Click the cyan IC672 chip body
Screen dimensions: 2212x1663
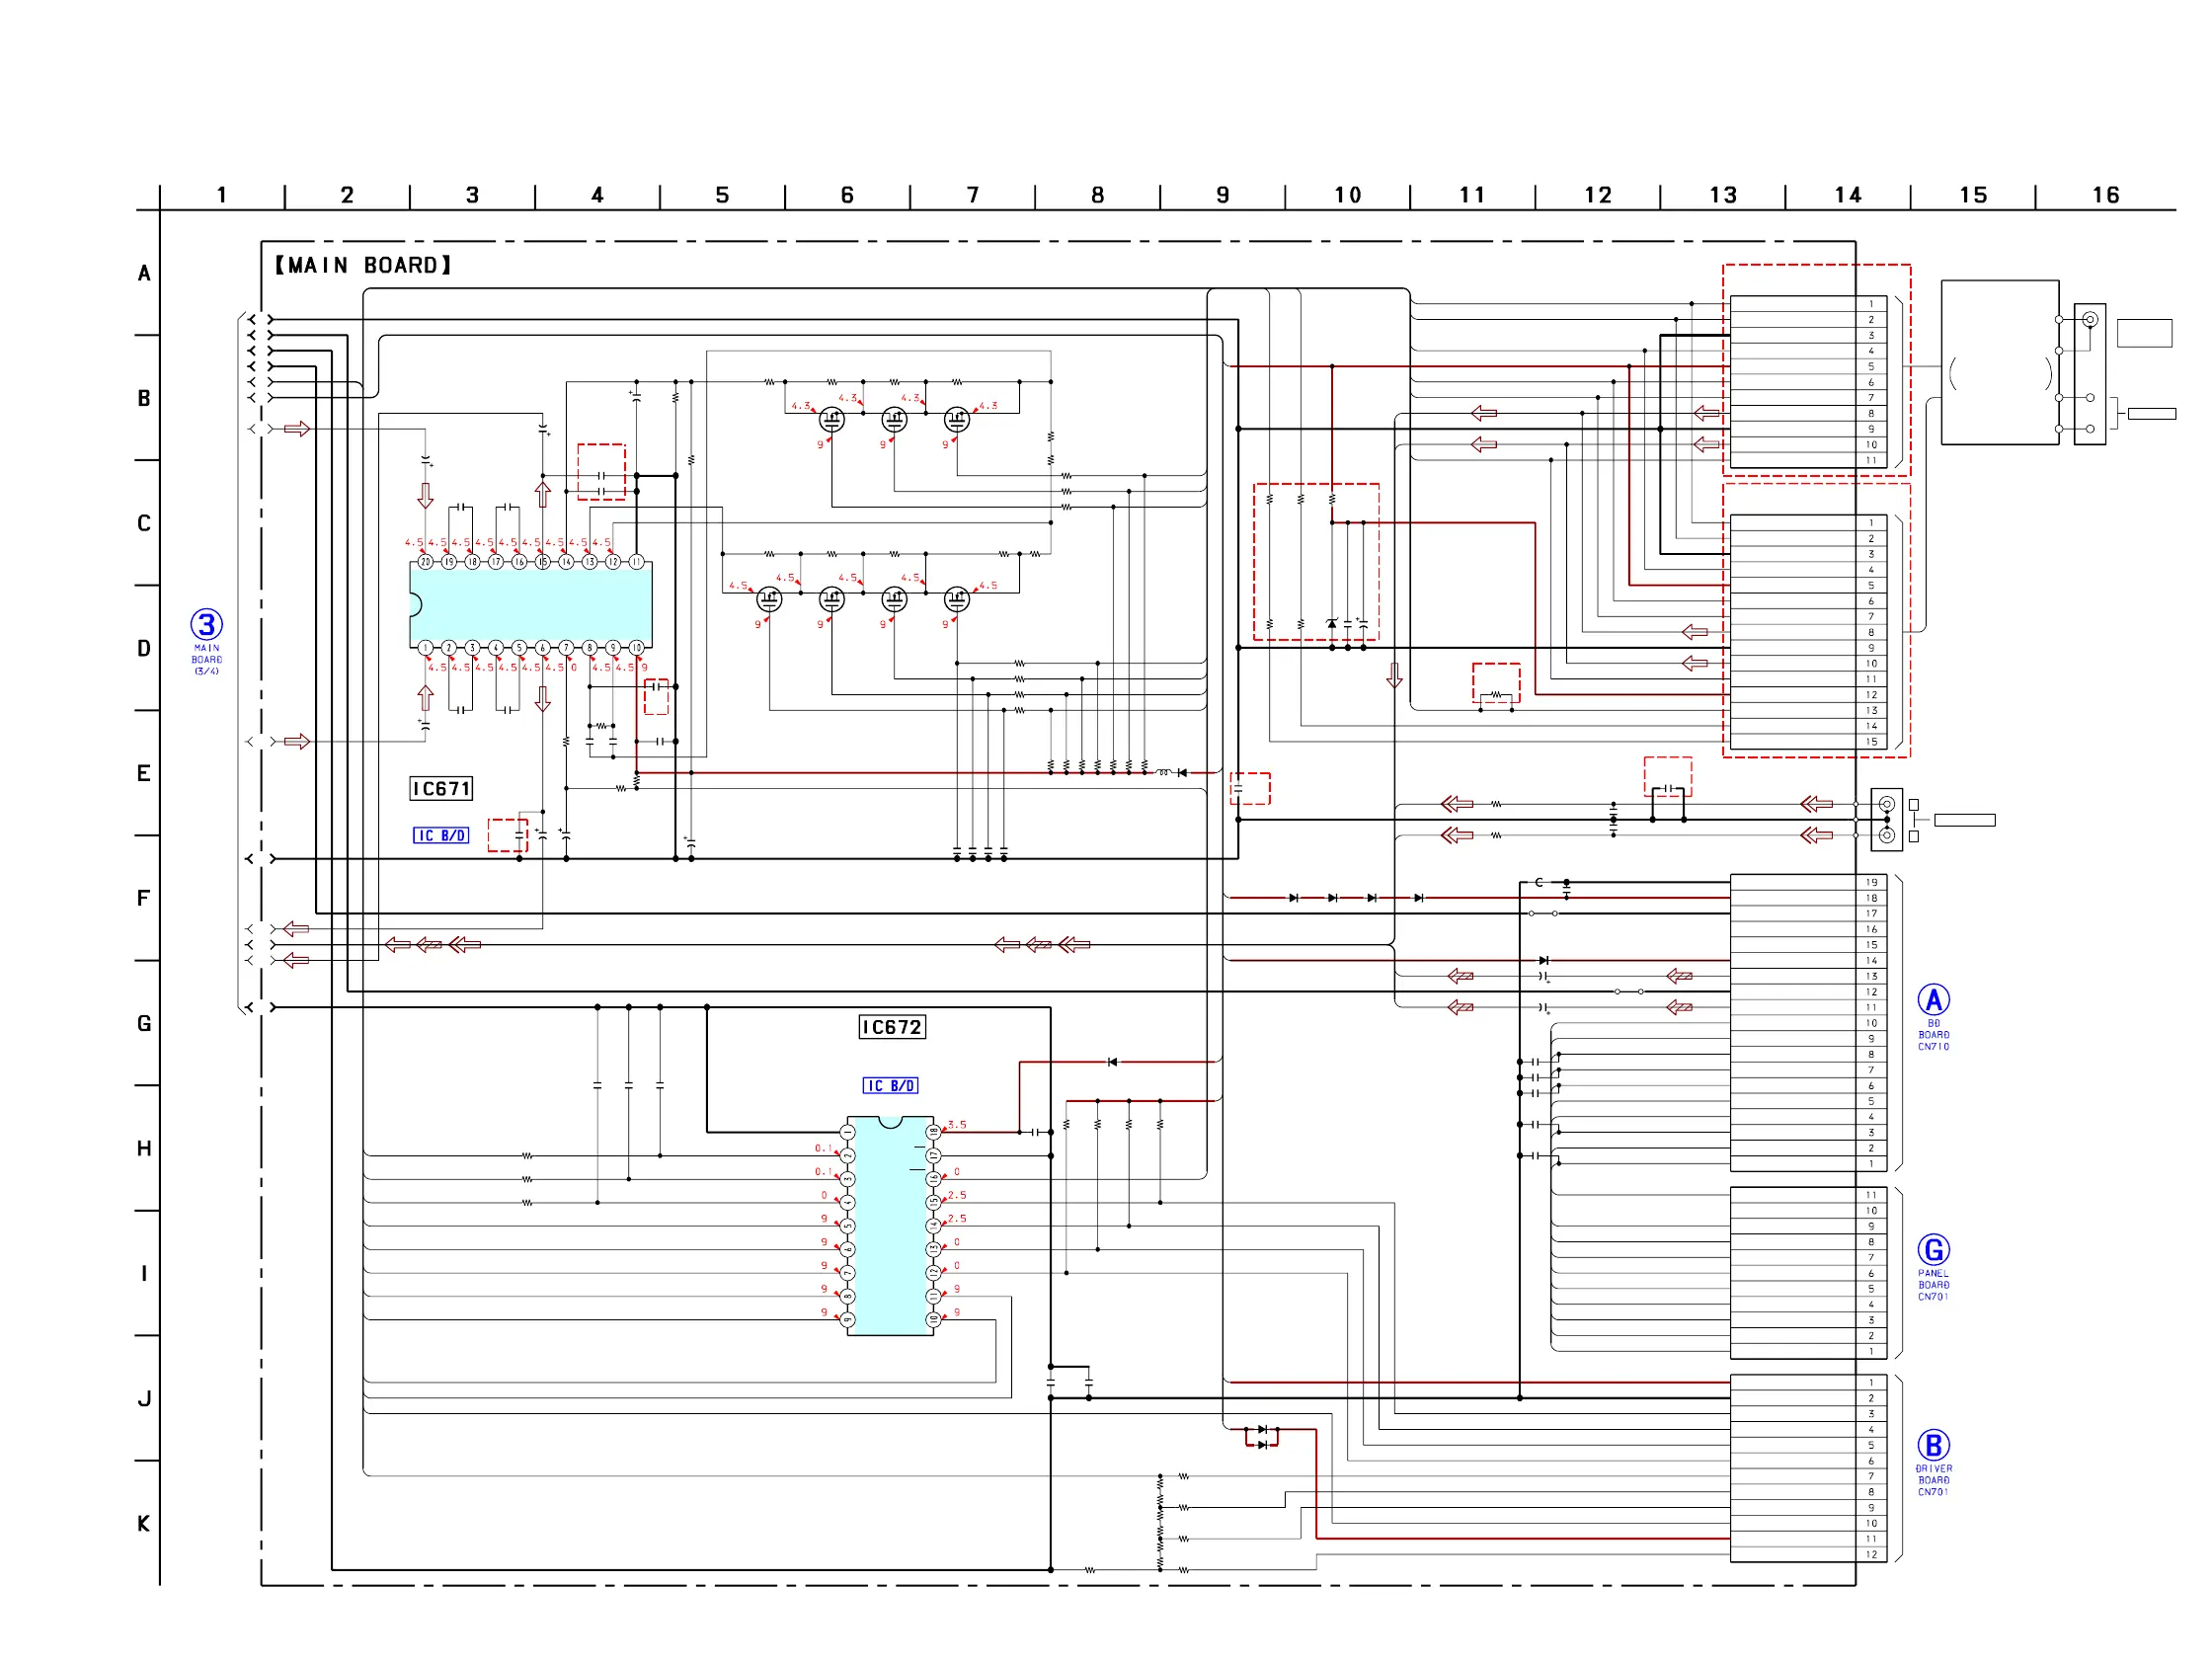[890, 1226]
